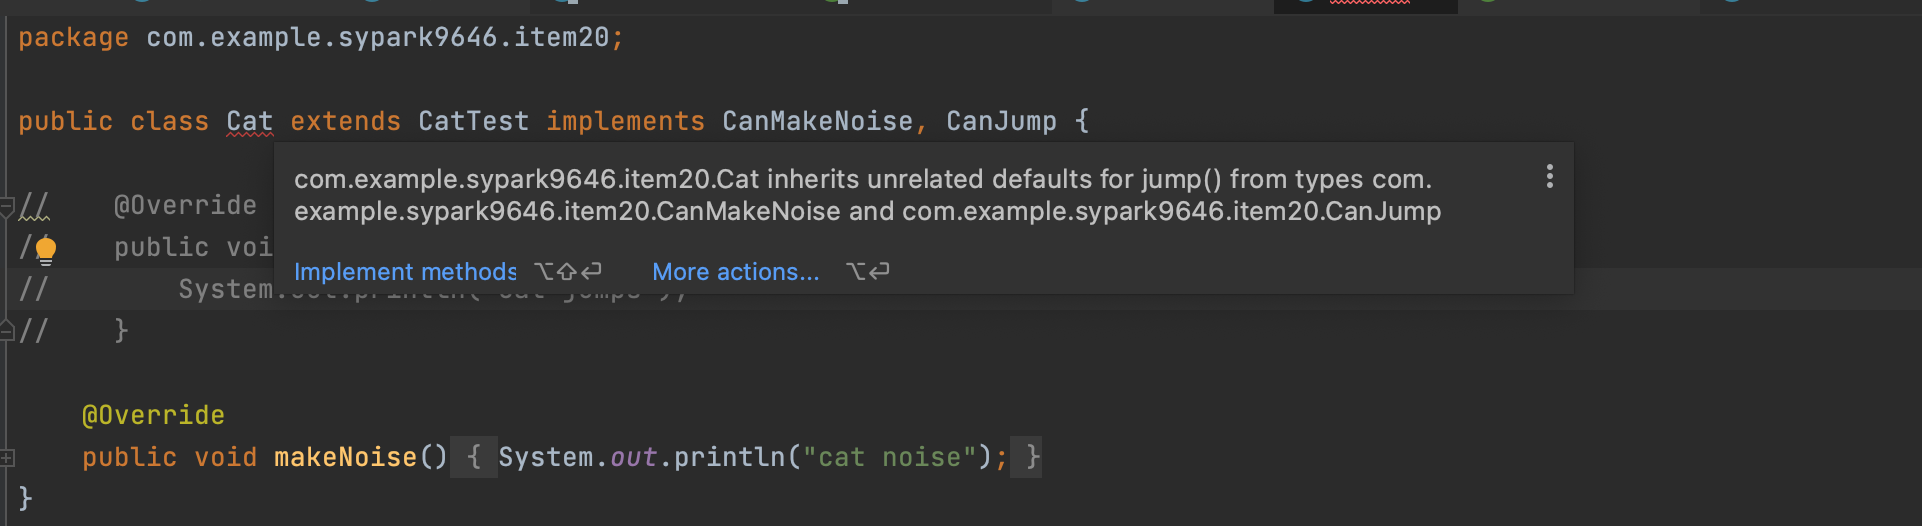Click the folded closing brace after println statement

(1027, 457)
